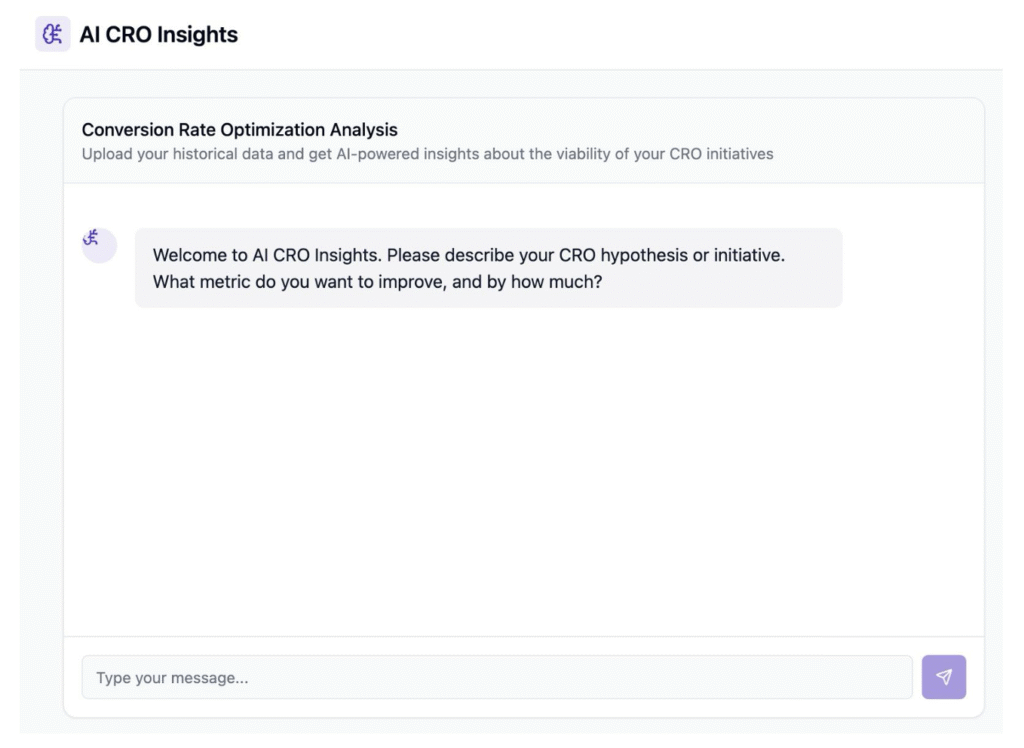Click the bot avatar beside welcome message
The height and width of the screenshot is (748, 1024).
[99, 245]
